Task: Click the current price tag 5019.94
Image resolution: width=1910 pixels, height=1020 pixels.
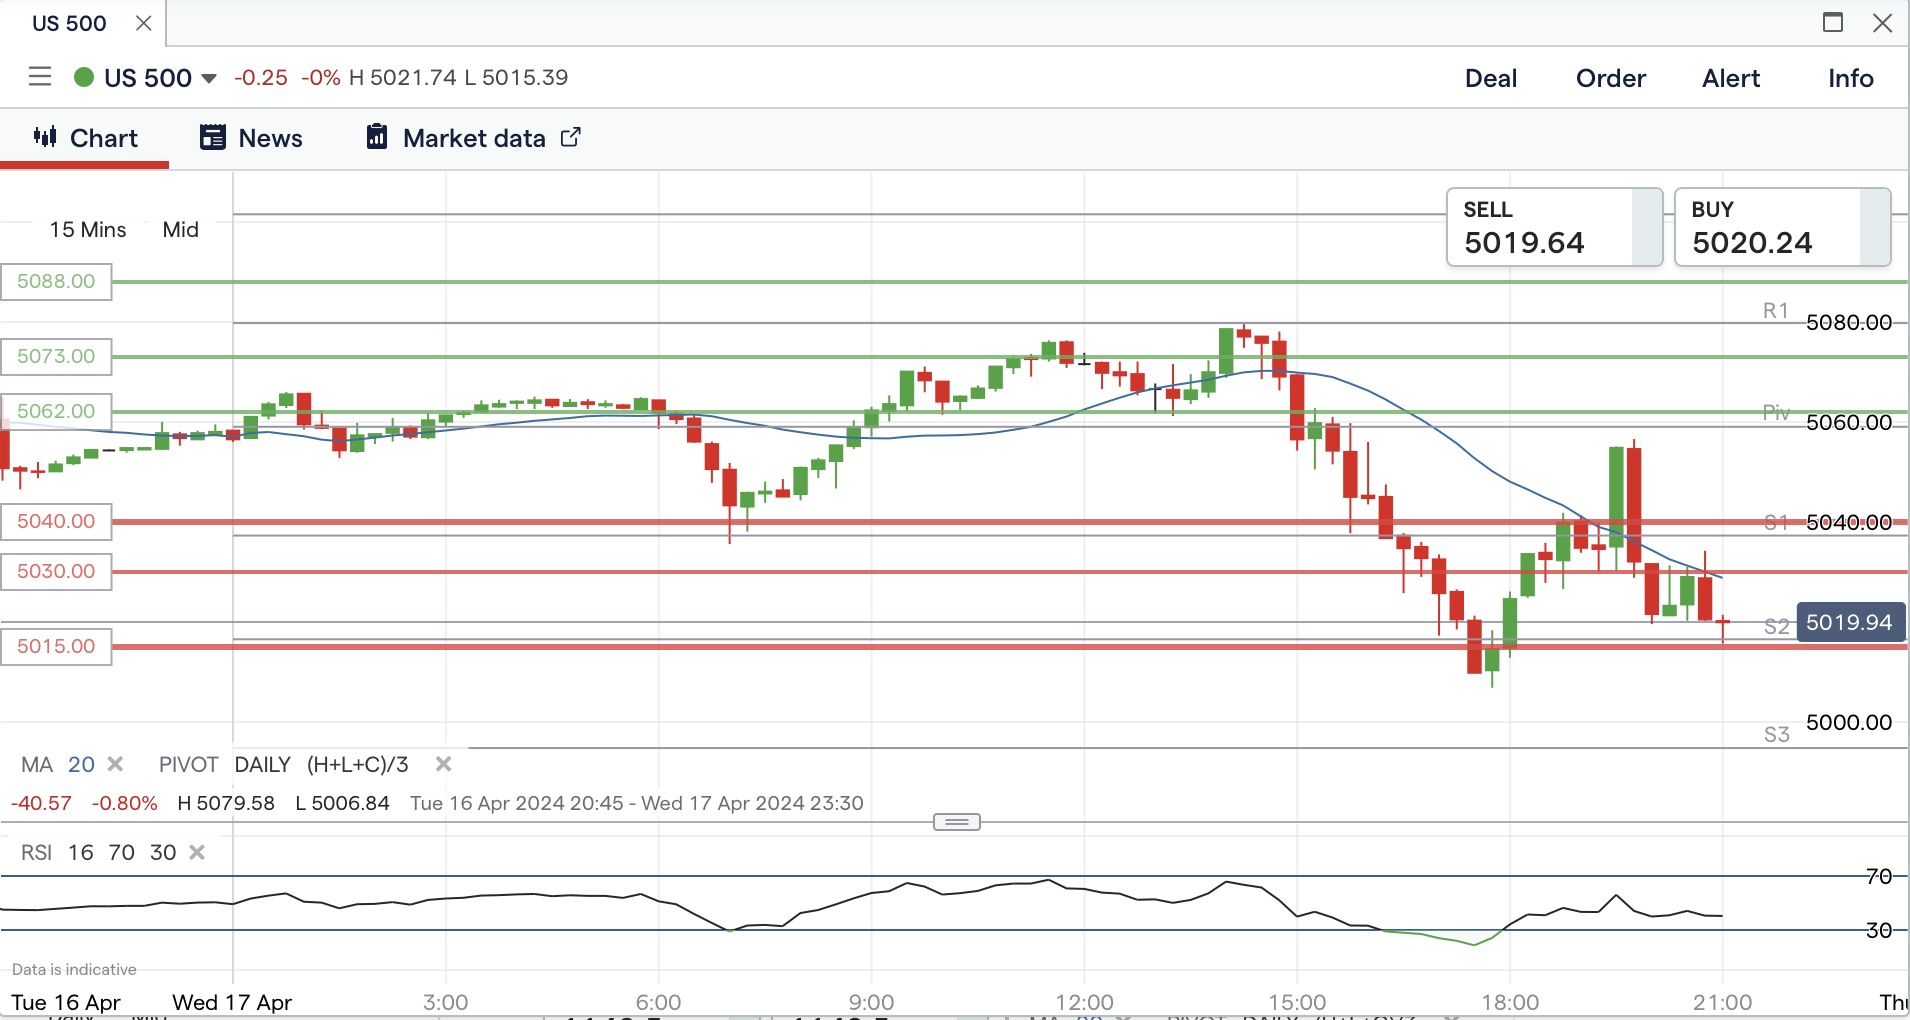Action: pyautogui.click(x=1850, y=622)
